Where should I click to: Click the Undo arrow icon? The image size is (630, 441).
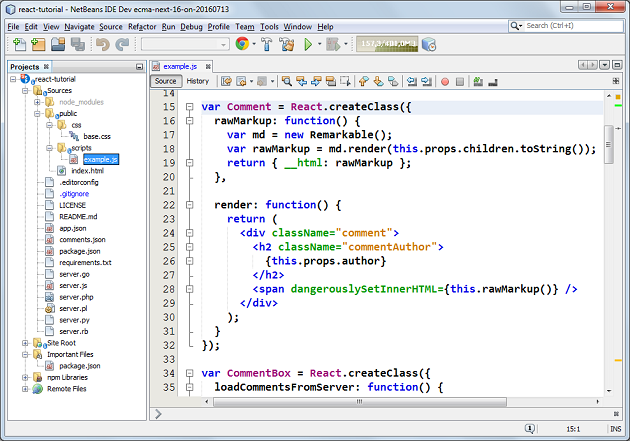pos(102,44)
